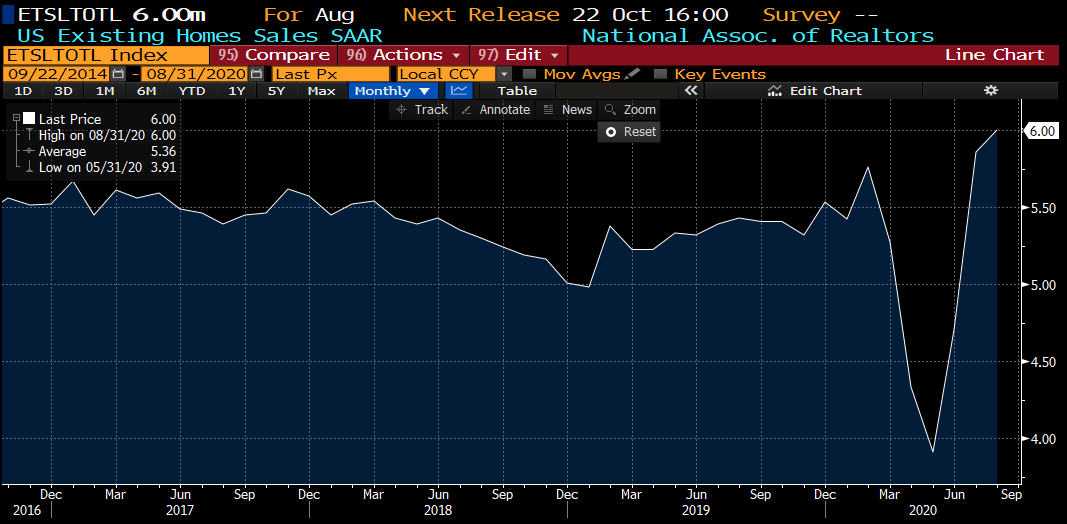Click the ETSLTOTL Index security field
The image size is (1067, 524).
click(x=106, y=55)
